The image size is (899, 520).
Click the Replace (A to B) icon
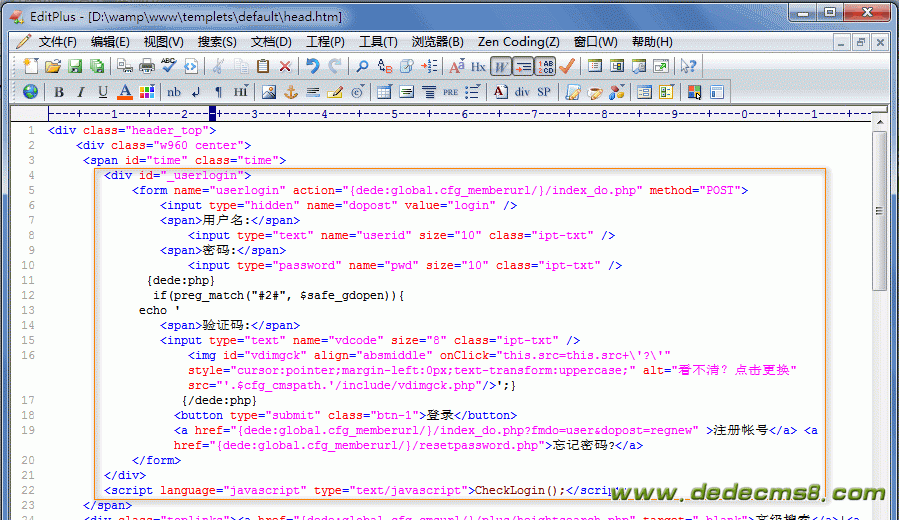click(385, 67)
